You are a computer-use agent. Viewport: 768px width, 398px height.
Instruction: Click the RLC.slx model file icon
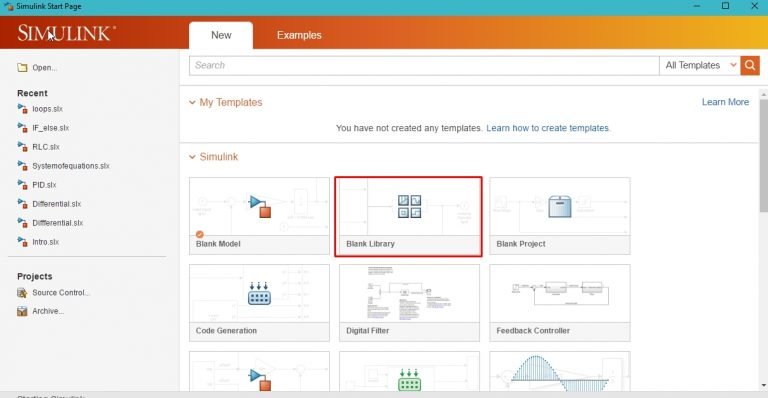pos(22,147)
